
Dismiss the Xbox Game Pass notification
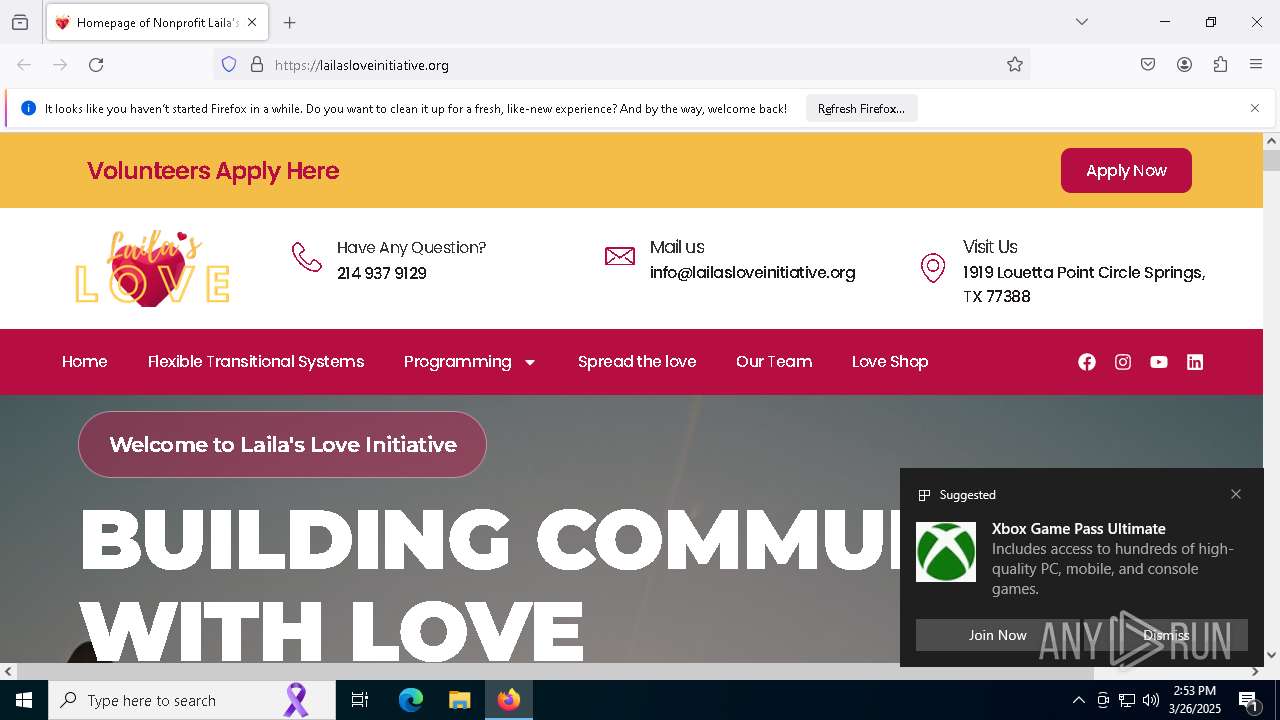click(1166, 635)
